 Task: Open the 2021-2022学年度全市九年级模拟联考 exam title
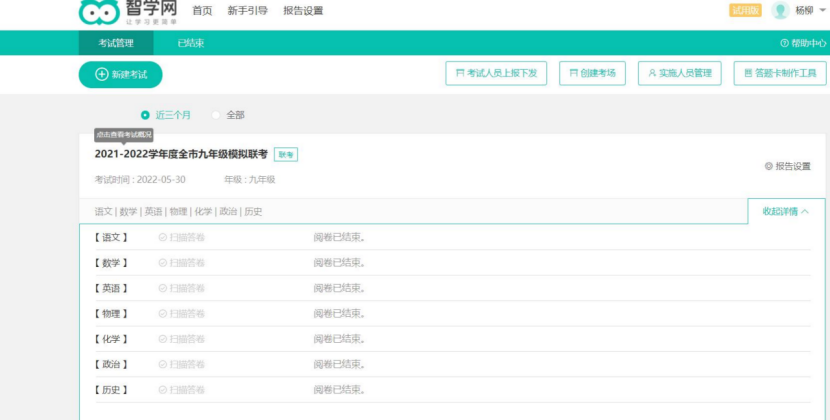[181, 154]
